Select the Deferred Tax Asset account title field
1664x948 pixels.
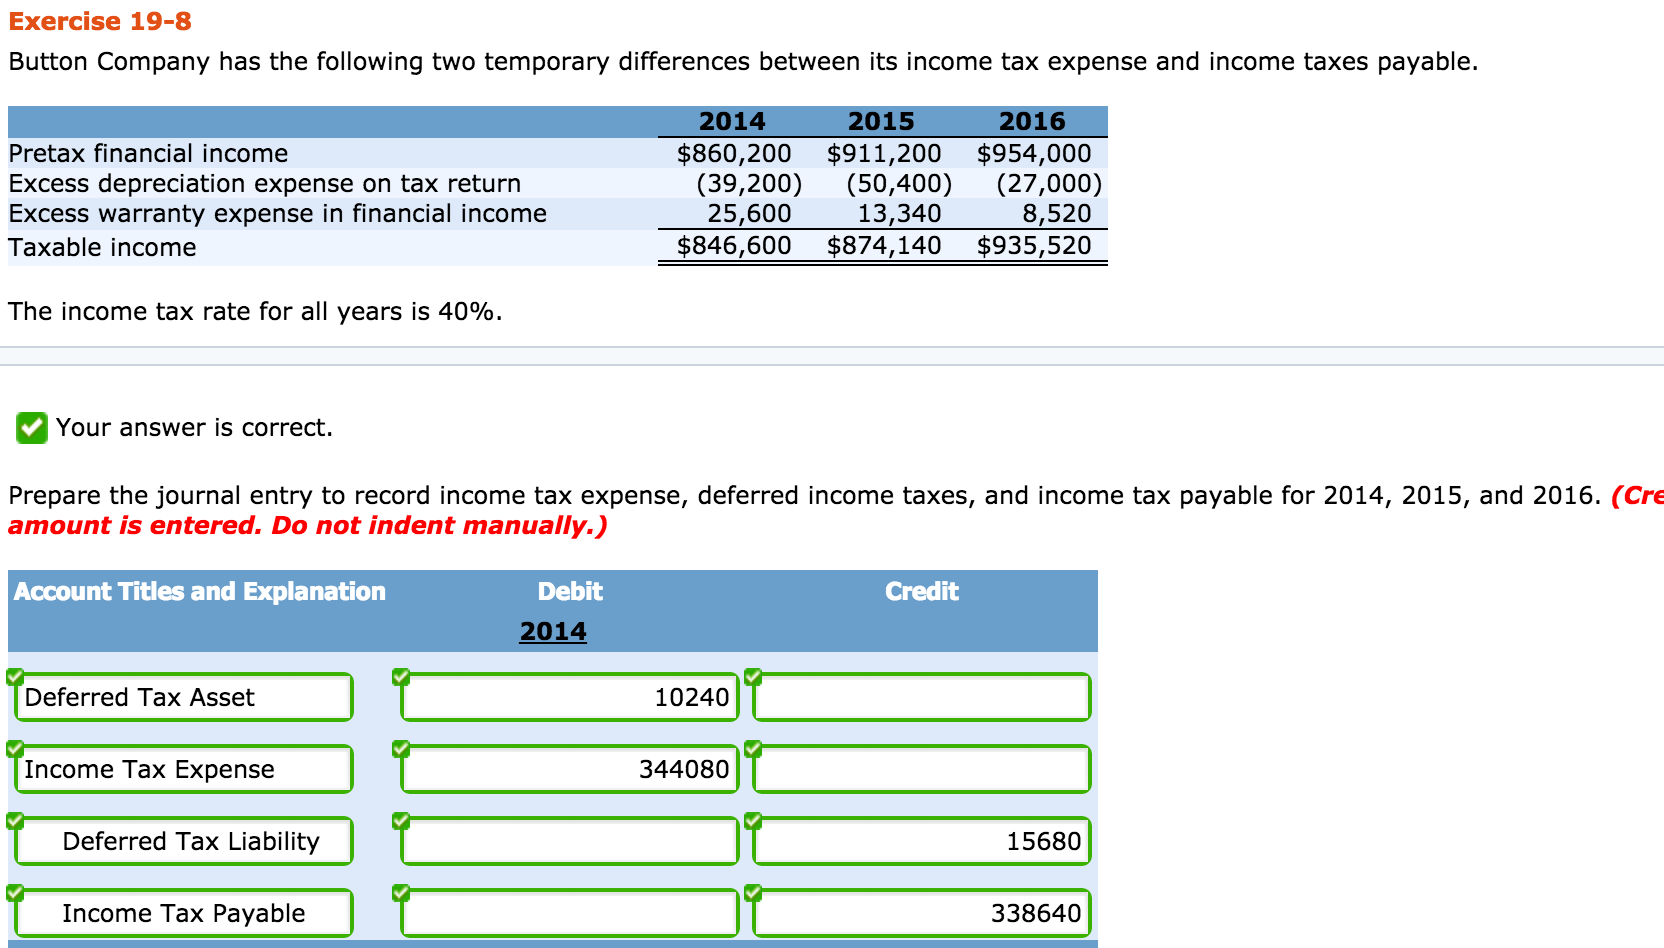click(x=183, y=697)
